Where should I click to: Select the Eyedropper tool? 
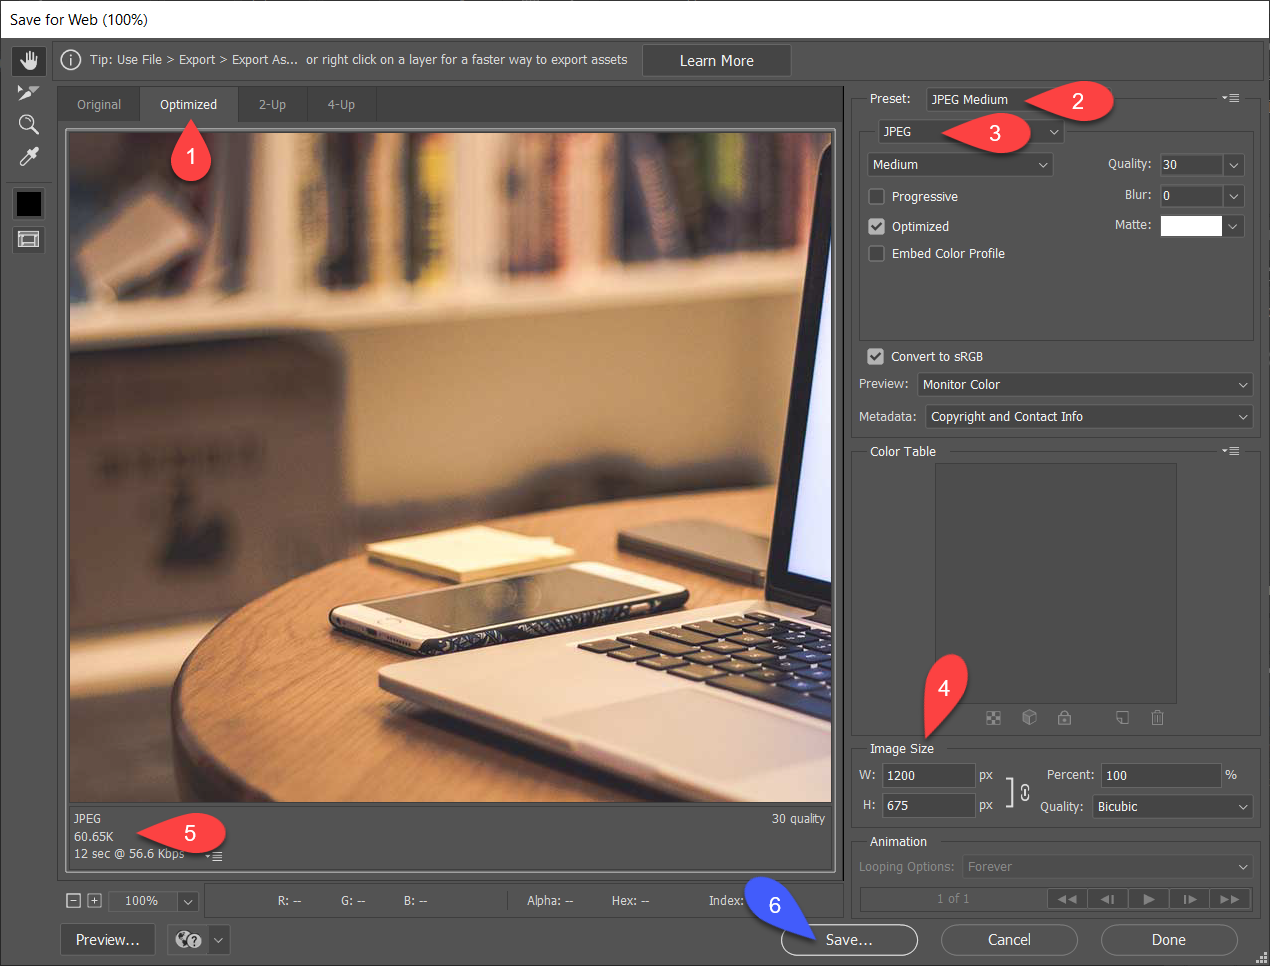[29, 157]
